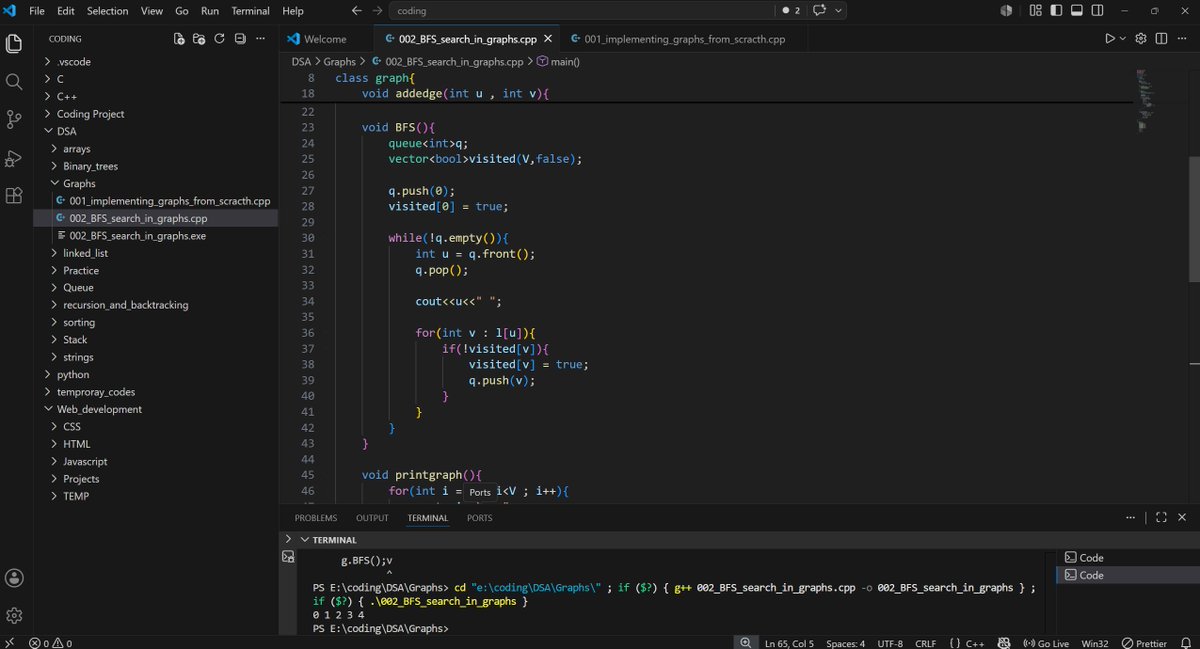1200x649 pixels.
Task: Switch to OUTPUT panel tab
Action: pos(372,518)
